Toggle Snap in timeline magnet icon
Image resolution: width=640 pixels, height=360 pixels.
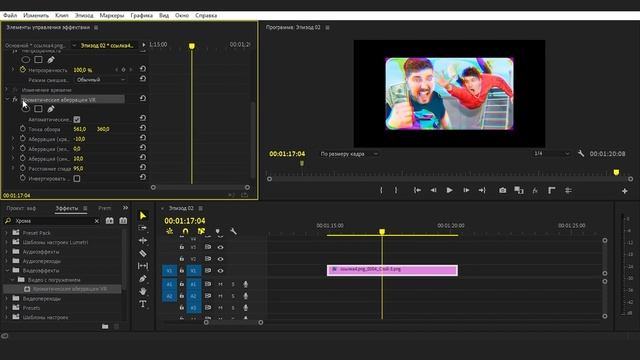tap(185, 231)
